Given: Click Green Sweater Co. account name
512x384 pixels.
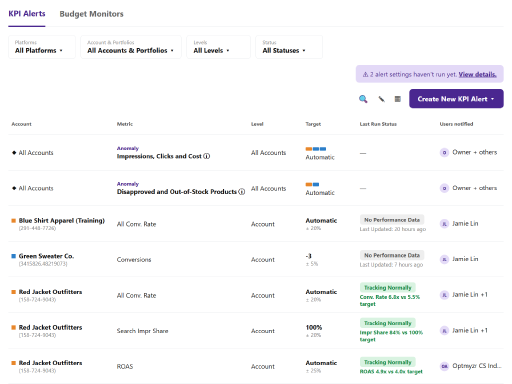Looking at the screenshot, I should click(x=46, y=256).
